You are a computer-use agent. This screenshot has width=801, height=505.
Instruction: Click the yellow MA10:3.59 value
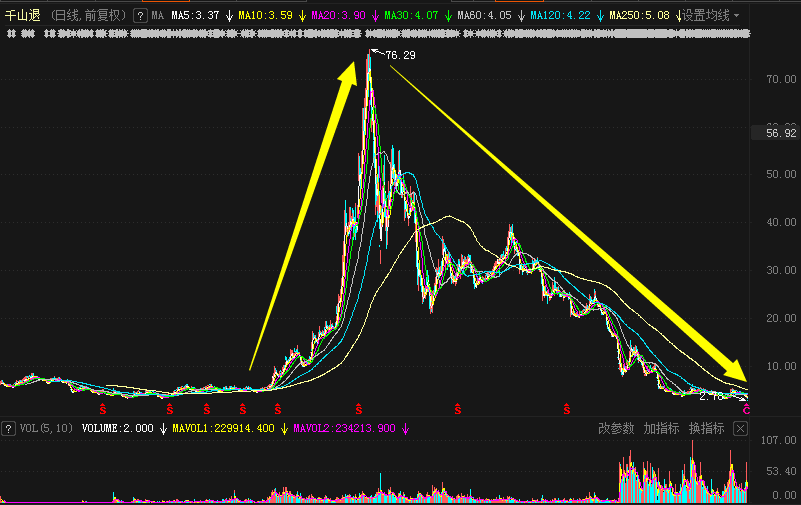pos(266,16)
